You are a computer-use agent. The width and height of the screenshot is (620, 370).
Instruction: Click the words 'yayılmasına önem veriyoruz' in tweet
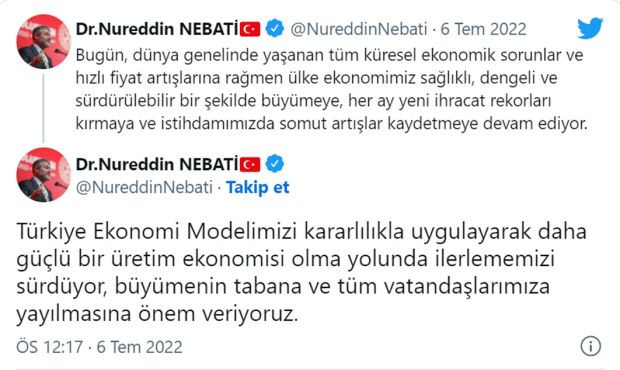pos(157,314)
